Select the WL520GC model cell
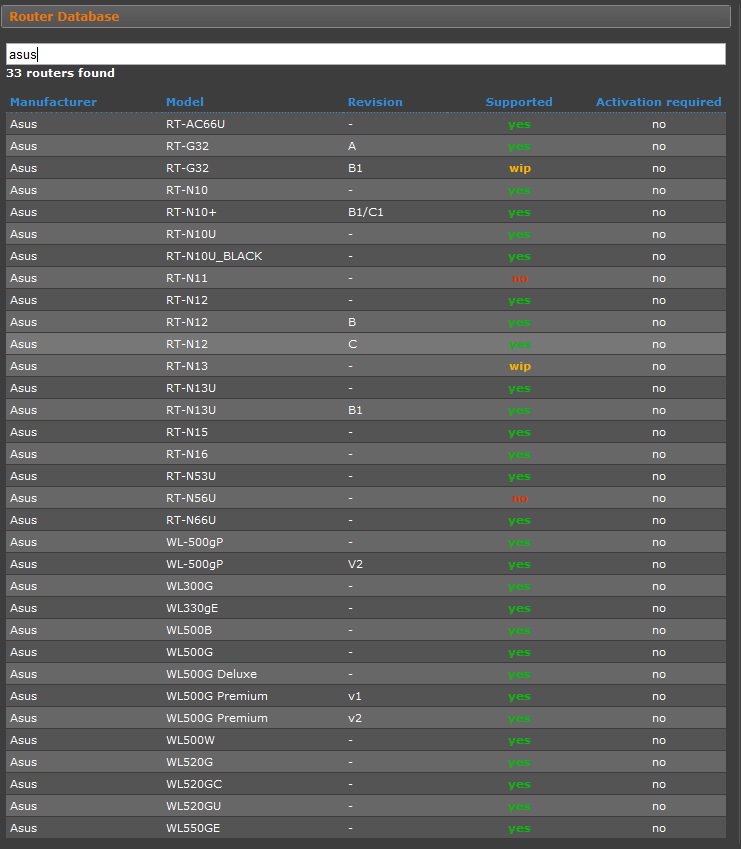 point(194,784)
